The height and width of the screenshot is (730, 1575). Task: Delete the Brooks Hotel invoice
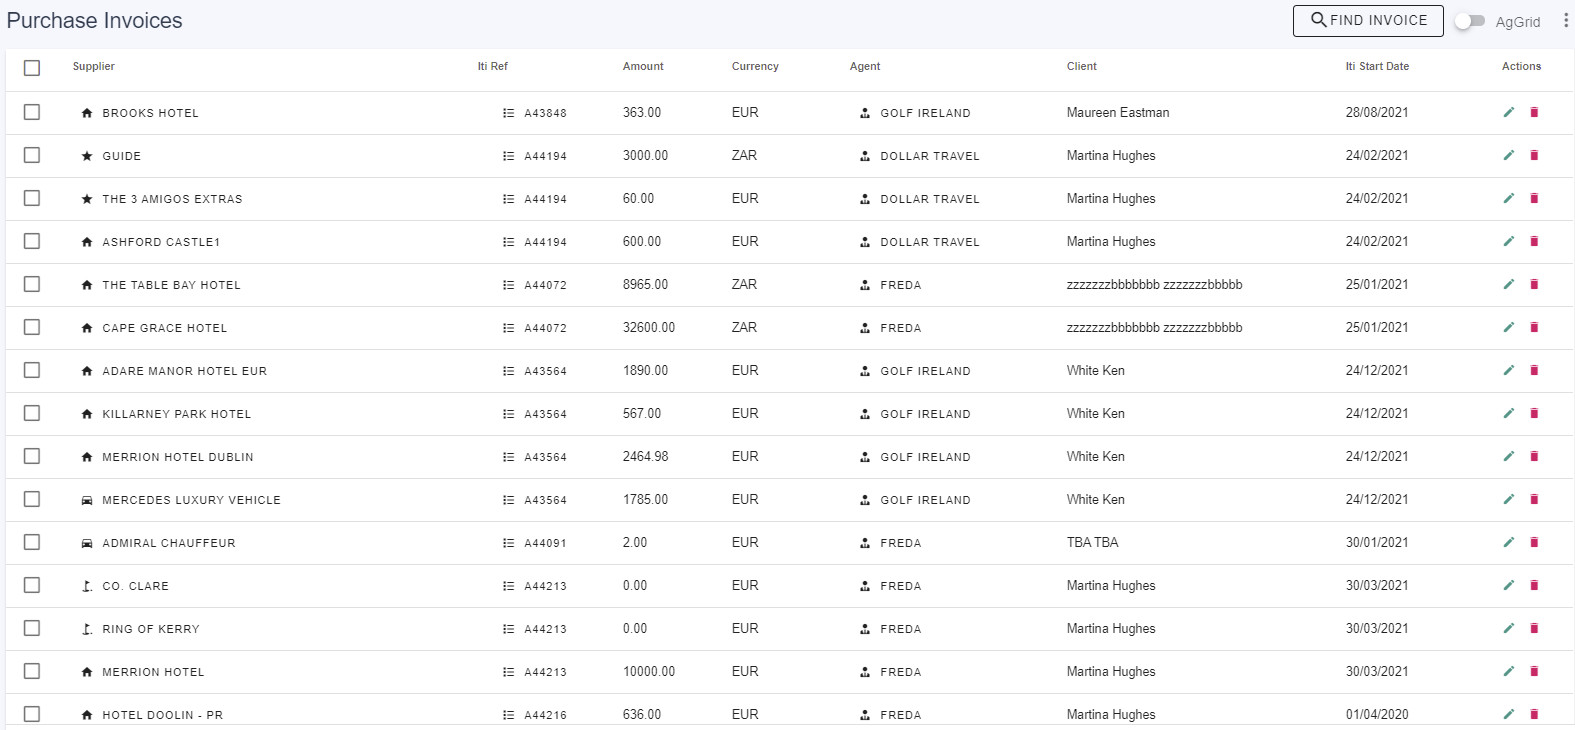coord(1534,112)
